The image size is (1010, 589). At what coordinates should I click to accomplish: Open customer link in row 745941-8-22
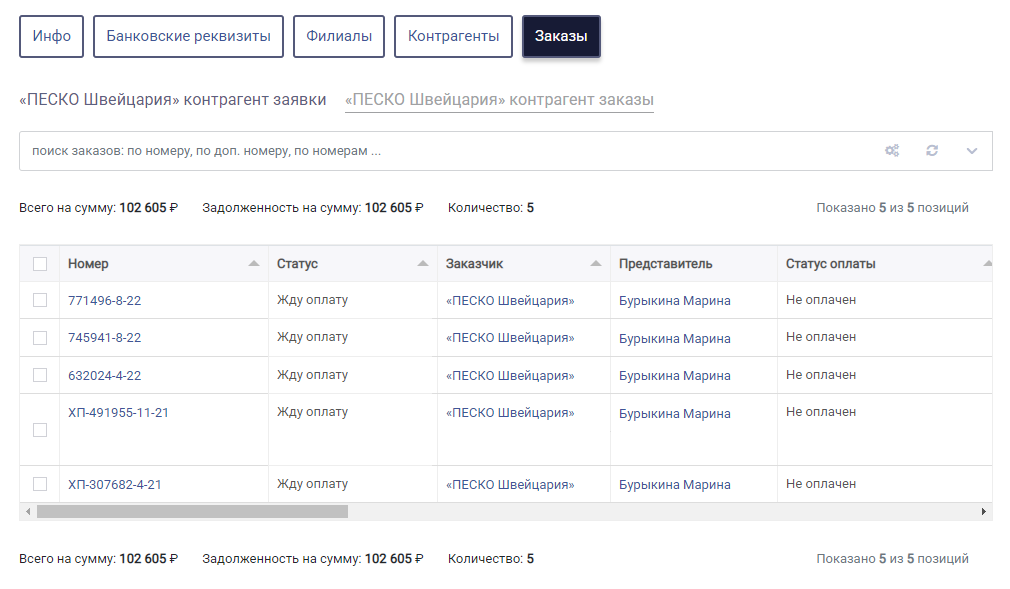coord(510,338)
